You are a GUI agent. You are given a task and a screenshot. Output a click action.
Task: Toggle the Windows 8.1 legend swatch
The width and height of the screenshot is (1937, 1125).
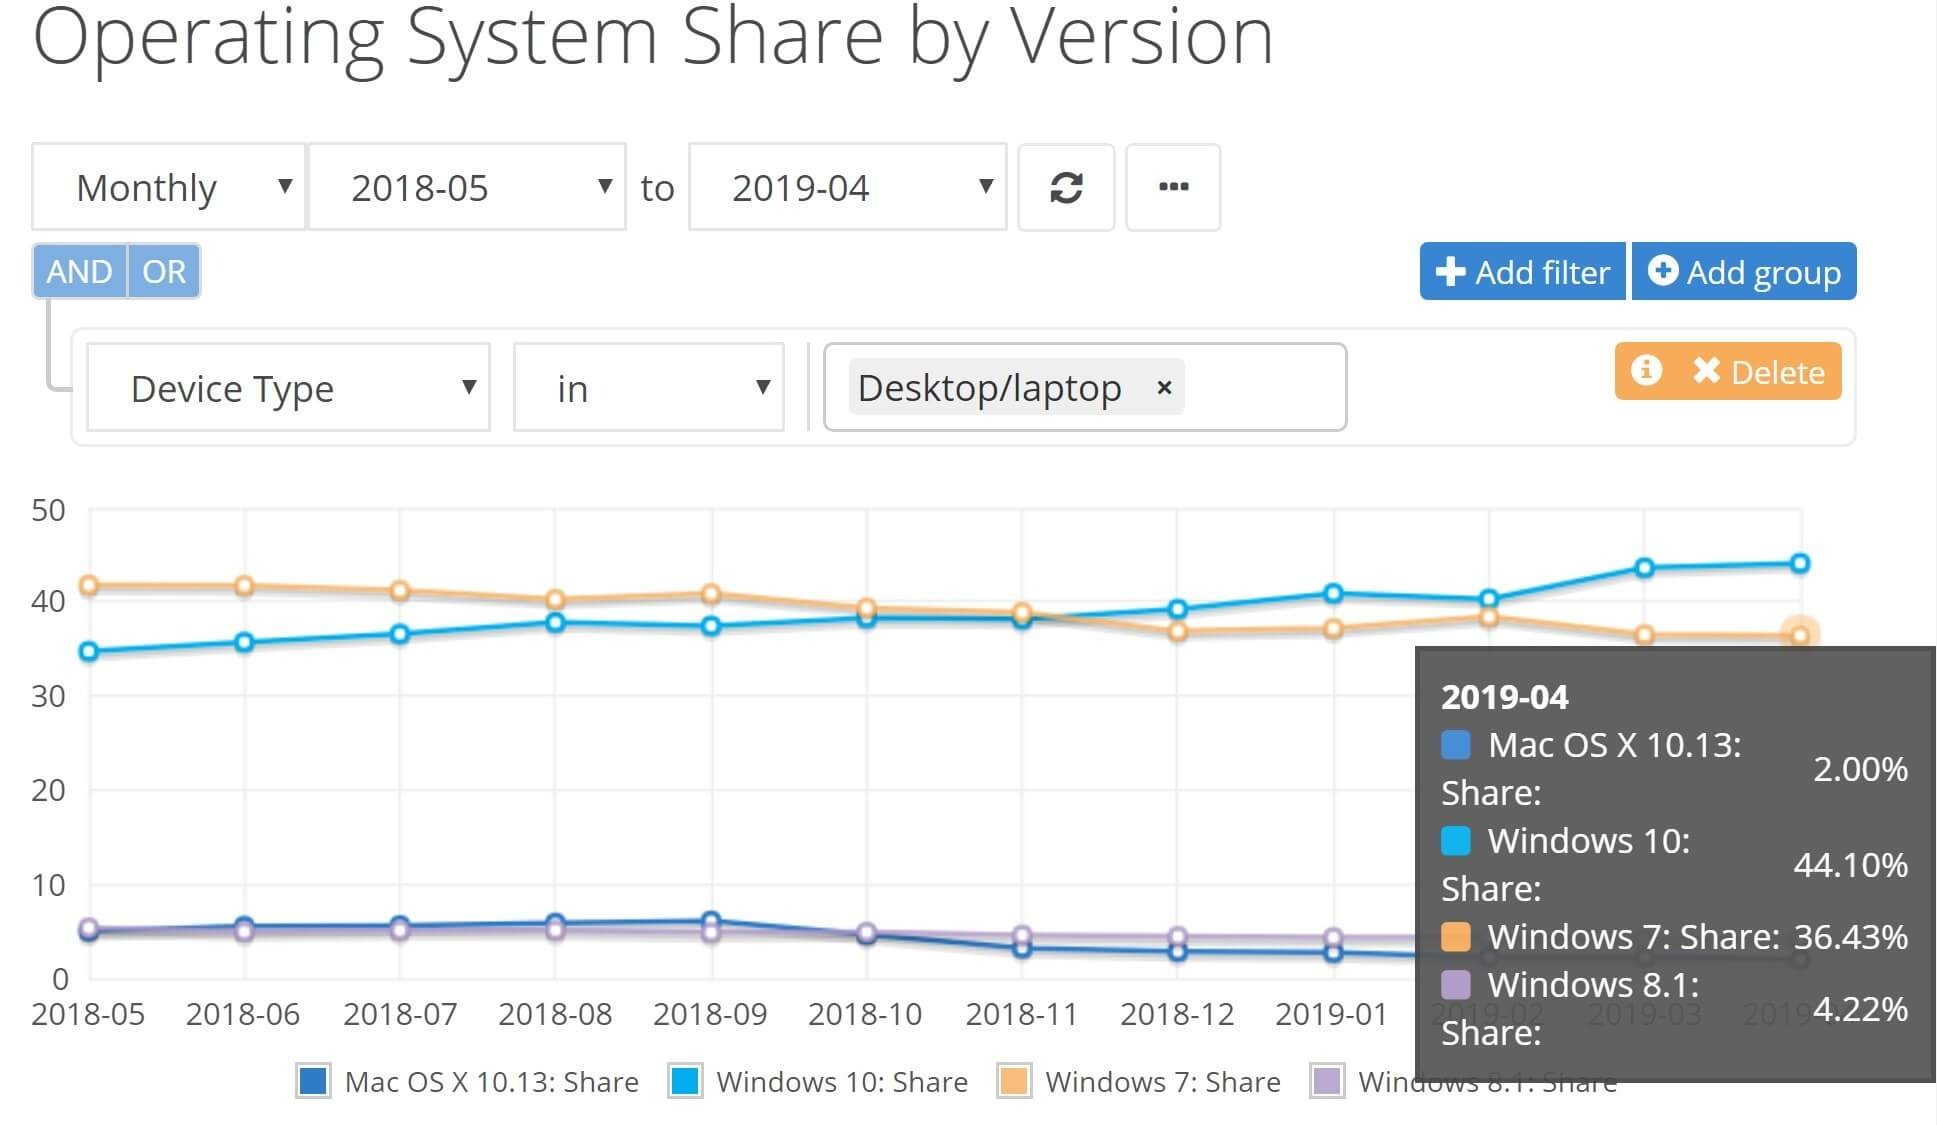tap(1327, 1081)
